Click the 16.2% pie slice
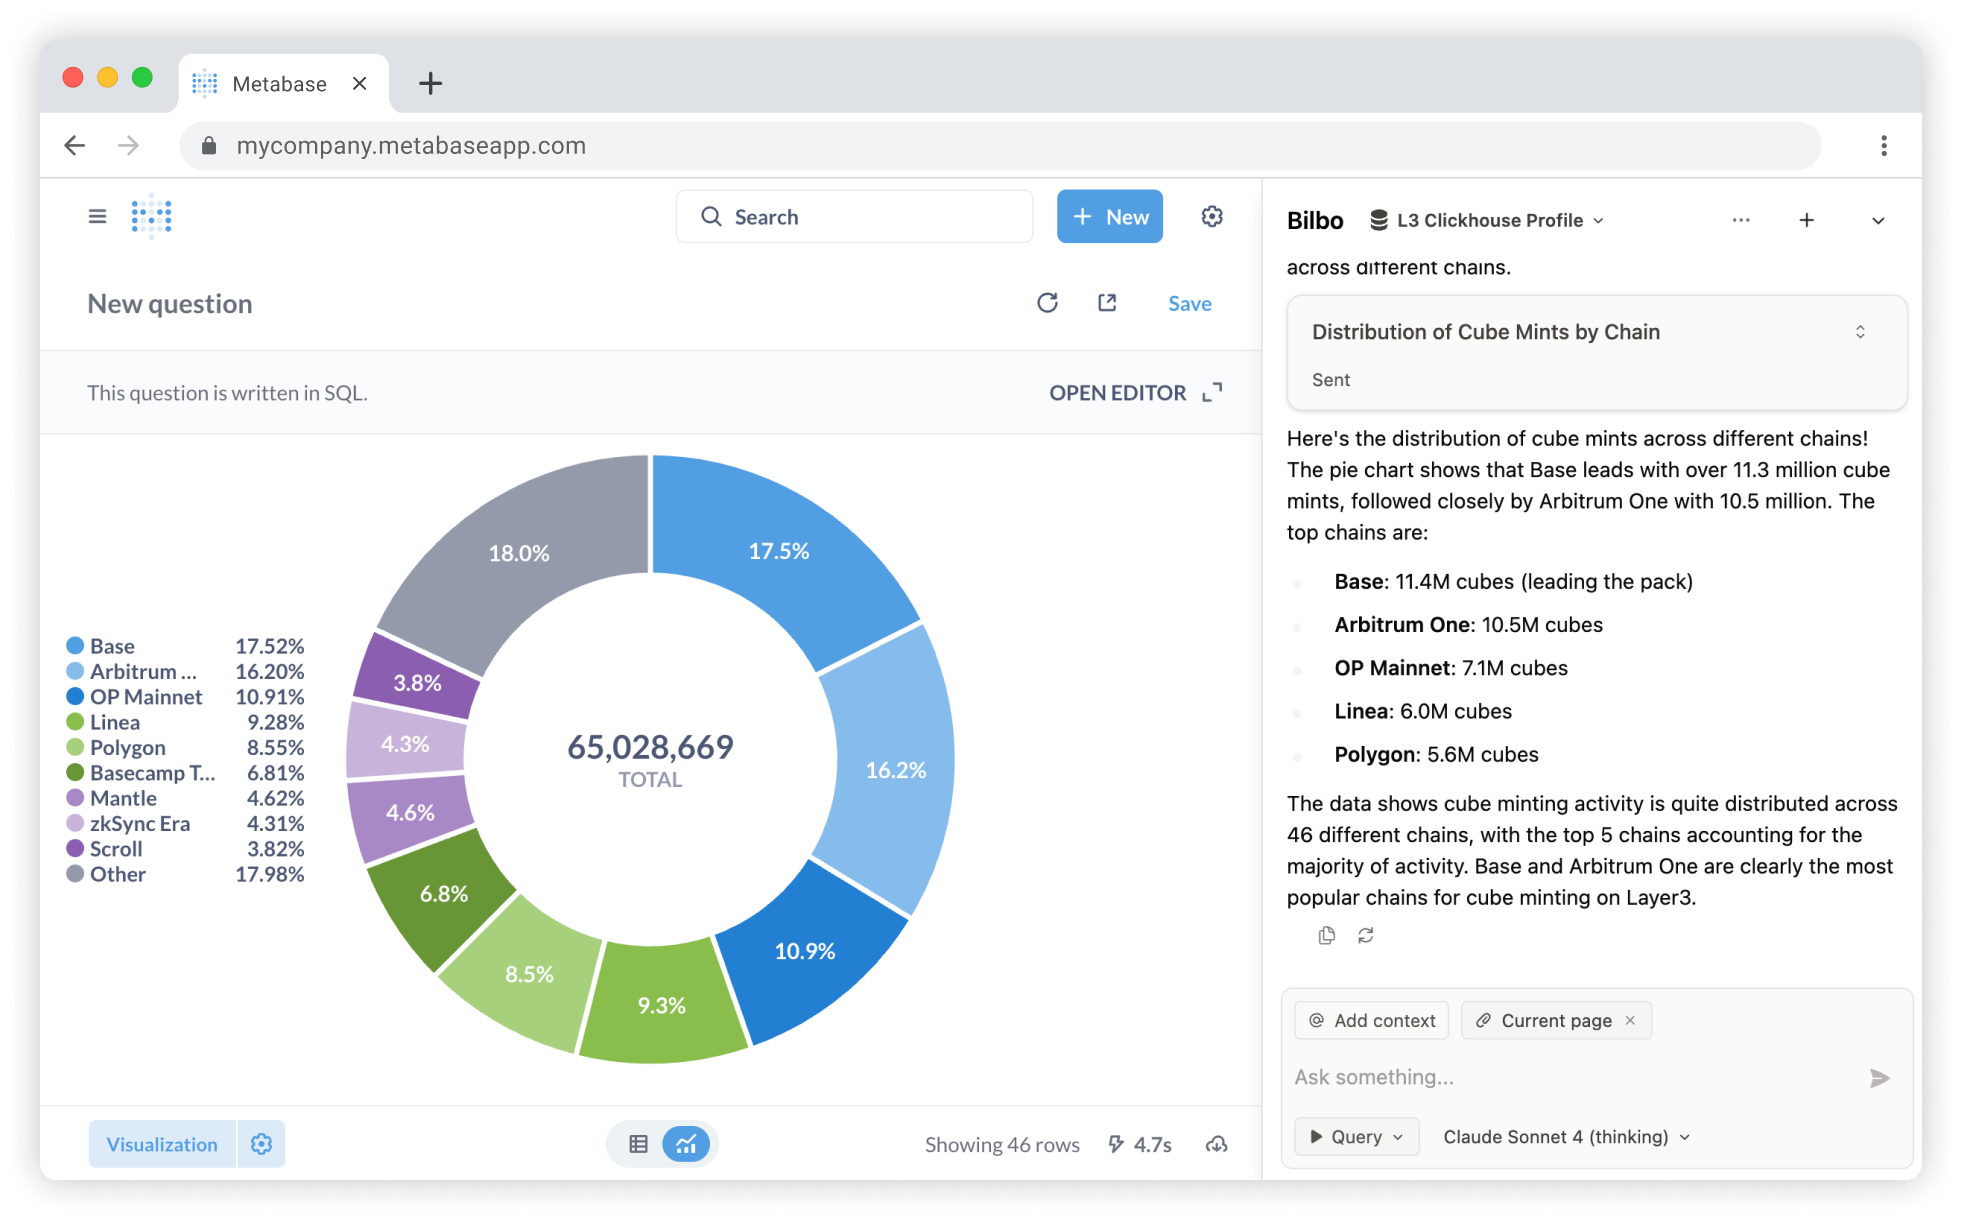Image resolution: width=1962 pixels, height=1220 pixels. pos(896,770)
